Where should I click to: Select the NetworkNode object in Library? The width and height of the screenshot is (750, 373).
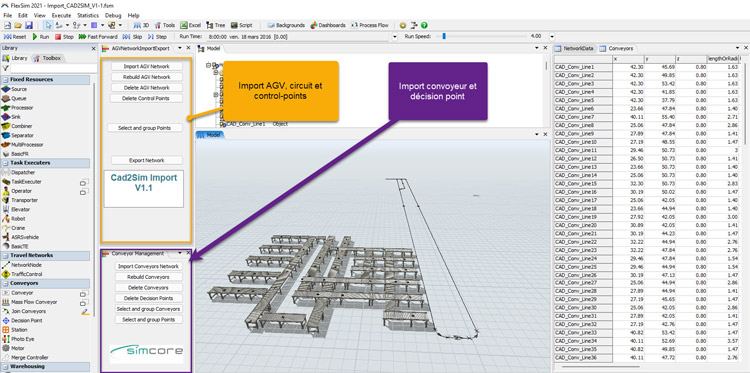pyautogui.click(x=22, y=264)
